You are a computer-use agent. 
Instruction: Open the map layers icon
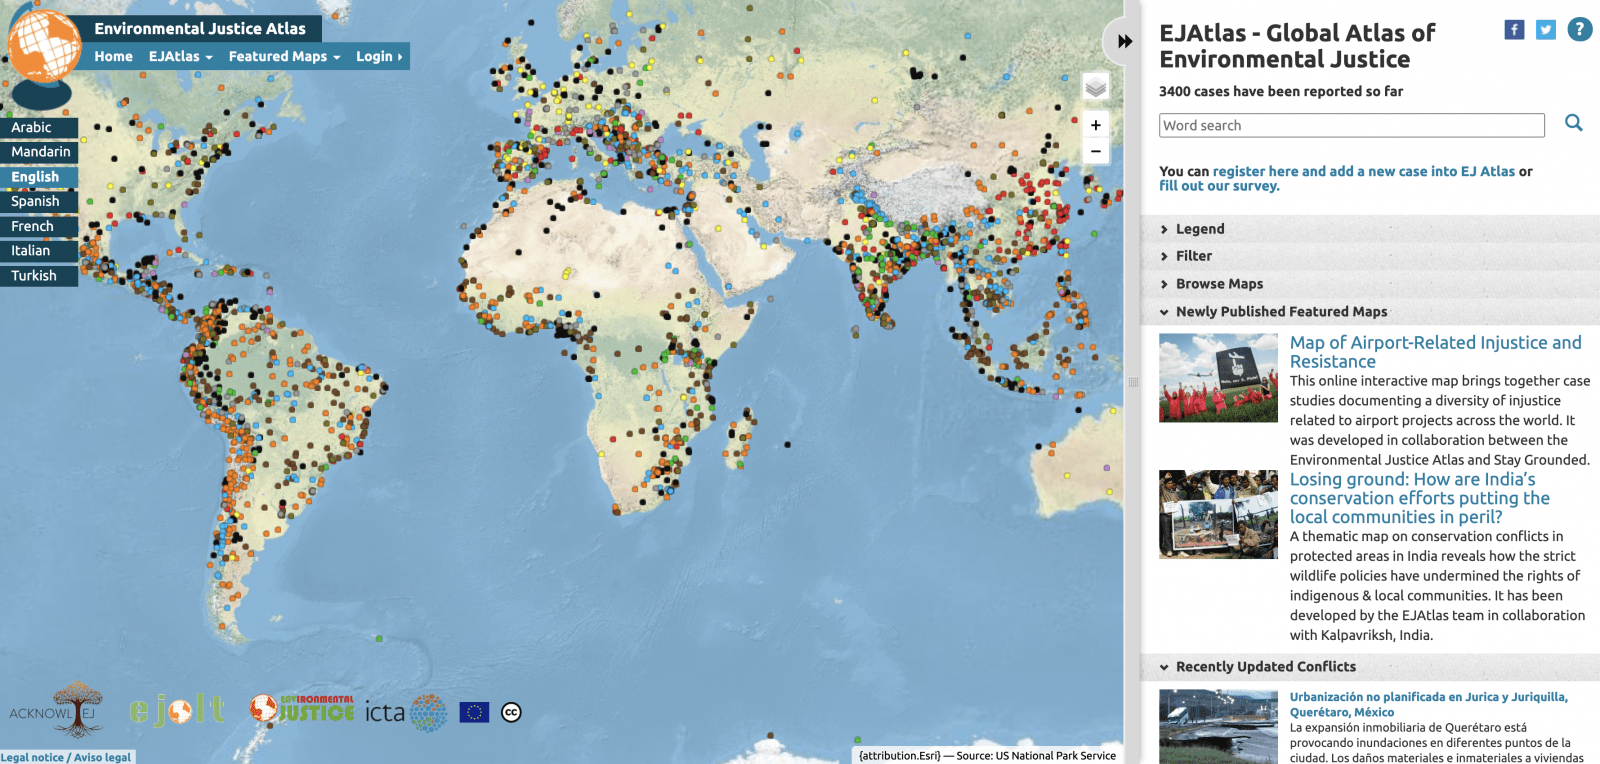coord(1096,88)
